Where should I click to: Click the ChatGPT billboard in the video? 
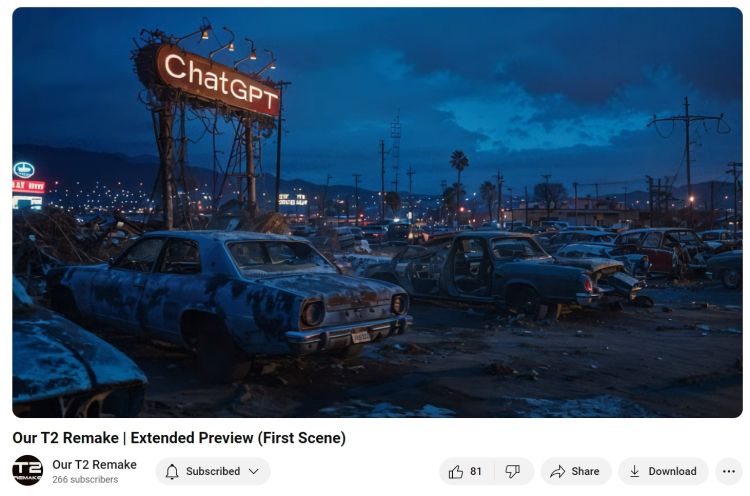218,81
